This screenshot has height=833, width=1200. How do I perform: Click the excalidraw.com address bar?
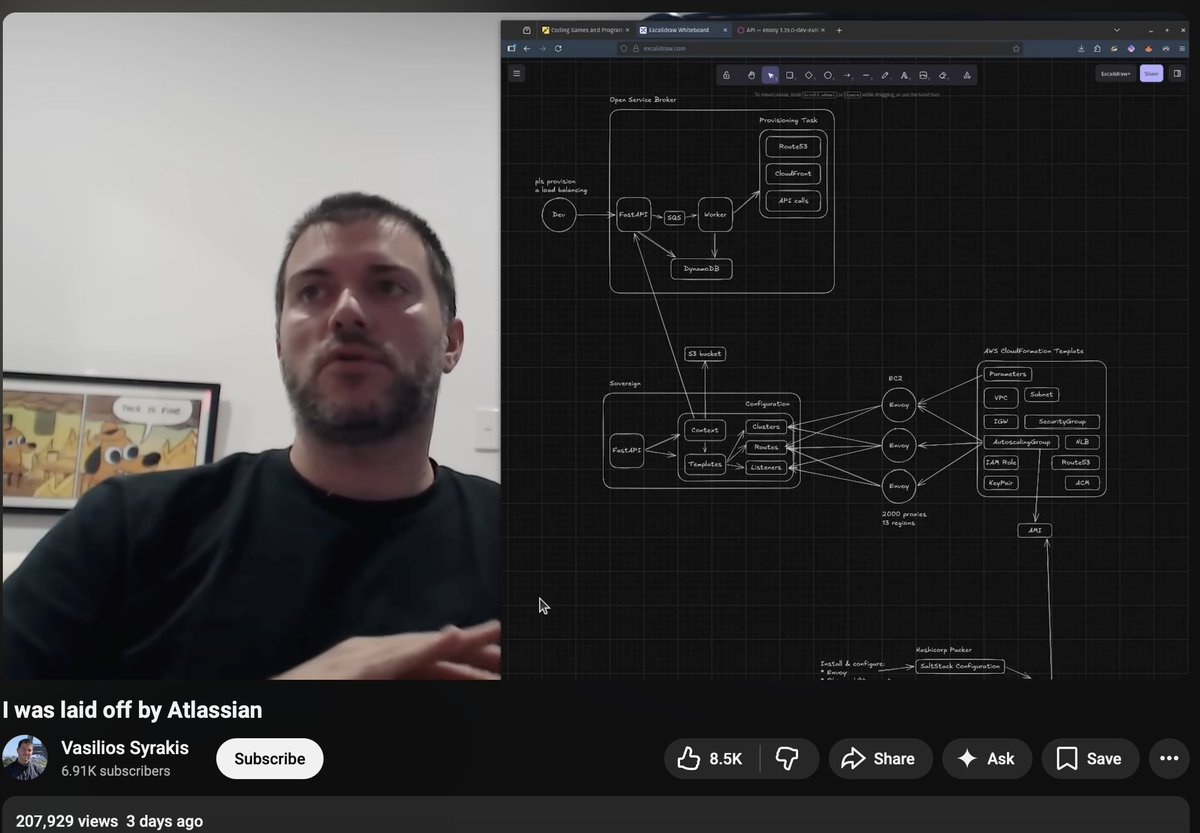click(x=820, y=48)
